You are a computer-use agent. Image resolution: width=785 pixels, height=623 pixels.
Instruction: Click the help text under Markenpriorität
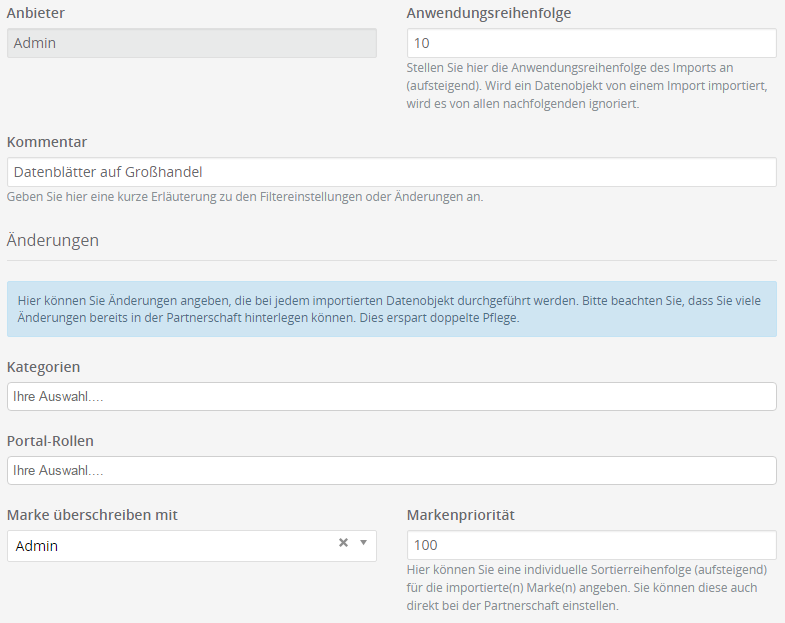point(590,588)
